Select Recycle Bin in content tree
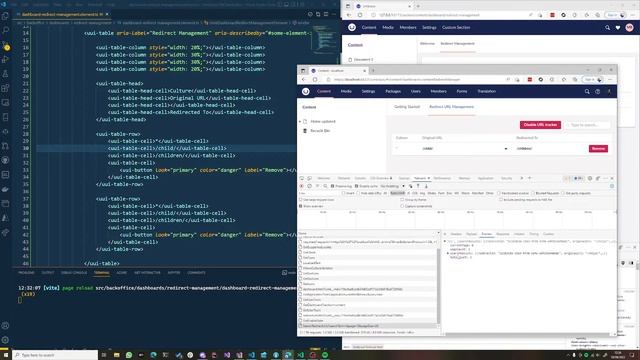The image size is (640, 360). tap(320, 131)
